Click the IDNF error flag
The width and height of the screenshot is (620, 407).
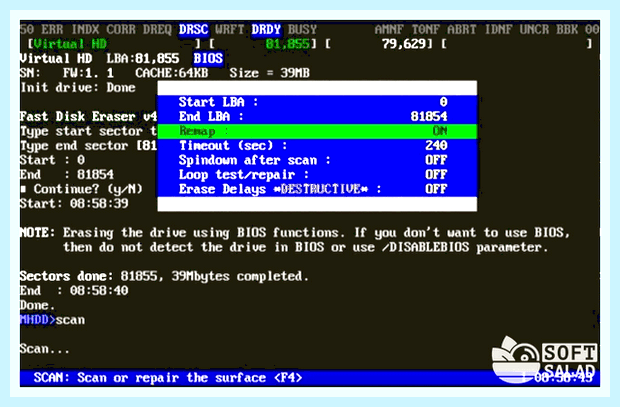point(498,29)
